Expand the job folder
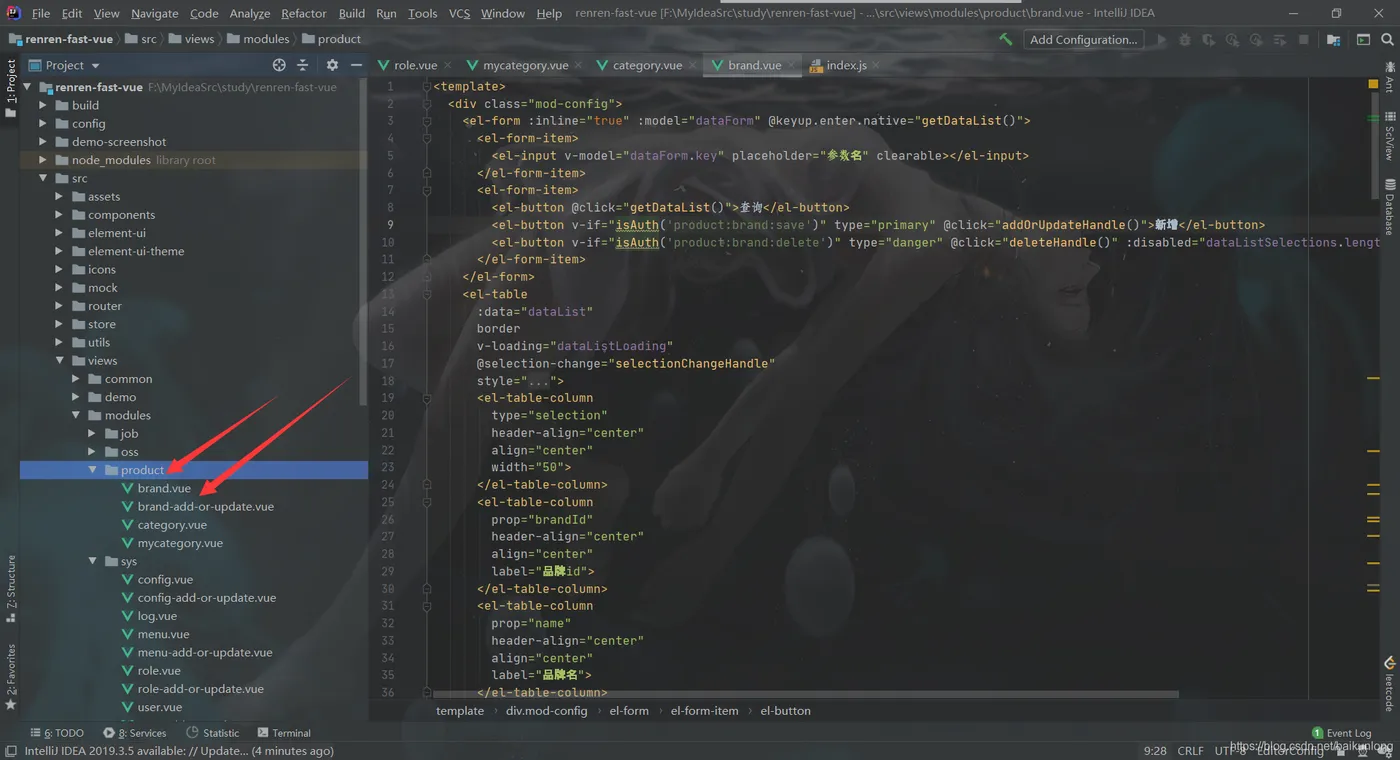Image resolution: width=1400 pixels, height=760 pixels. pyautogui.click(x=92, y=434)
